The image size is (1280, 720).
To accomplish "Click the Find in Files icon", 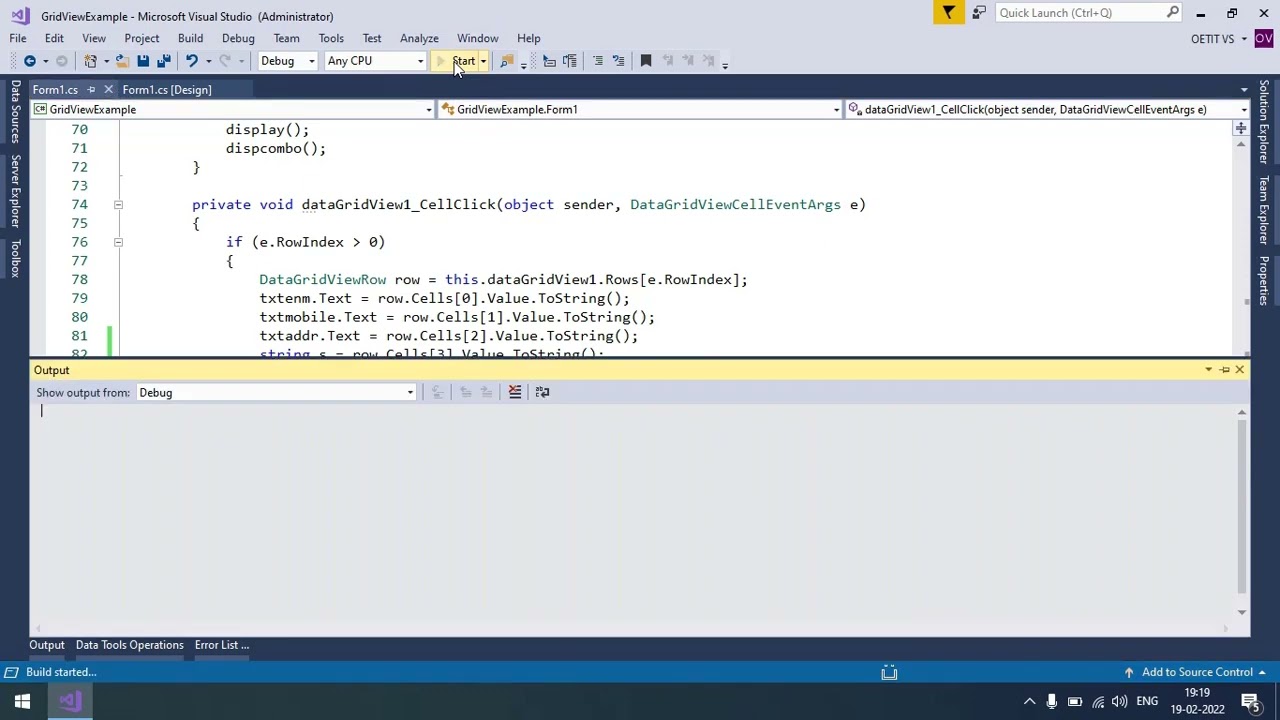I will [x=507, y=61].
